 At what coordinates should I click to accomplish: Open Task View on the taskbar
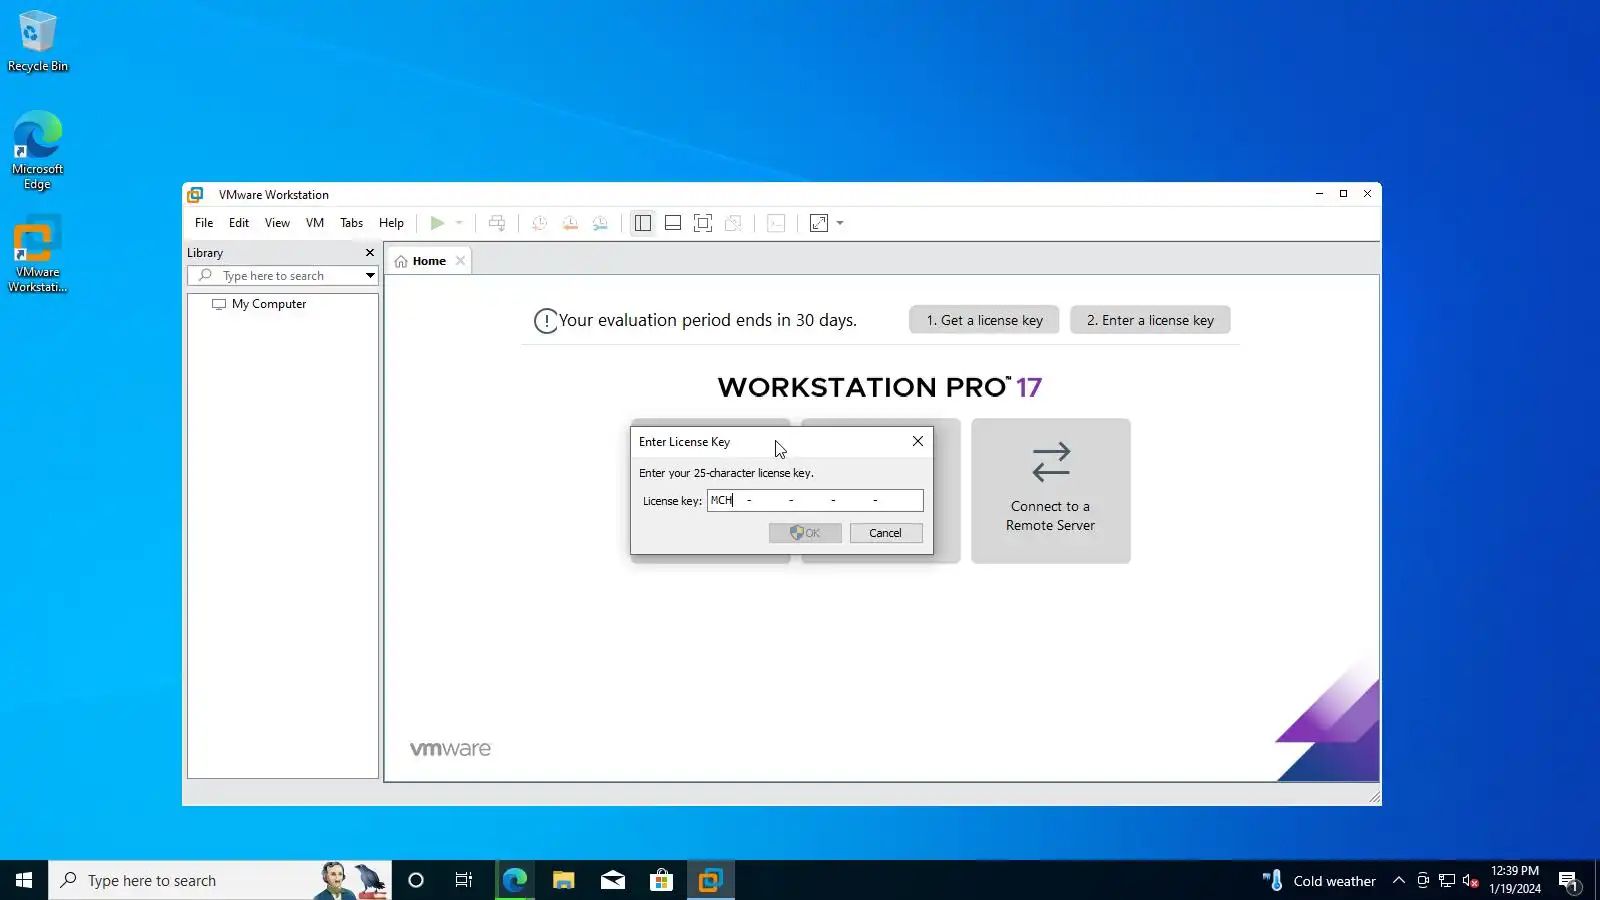coord(464,880)
